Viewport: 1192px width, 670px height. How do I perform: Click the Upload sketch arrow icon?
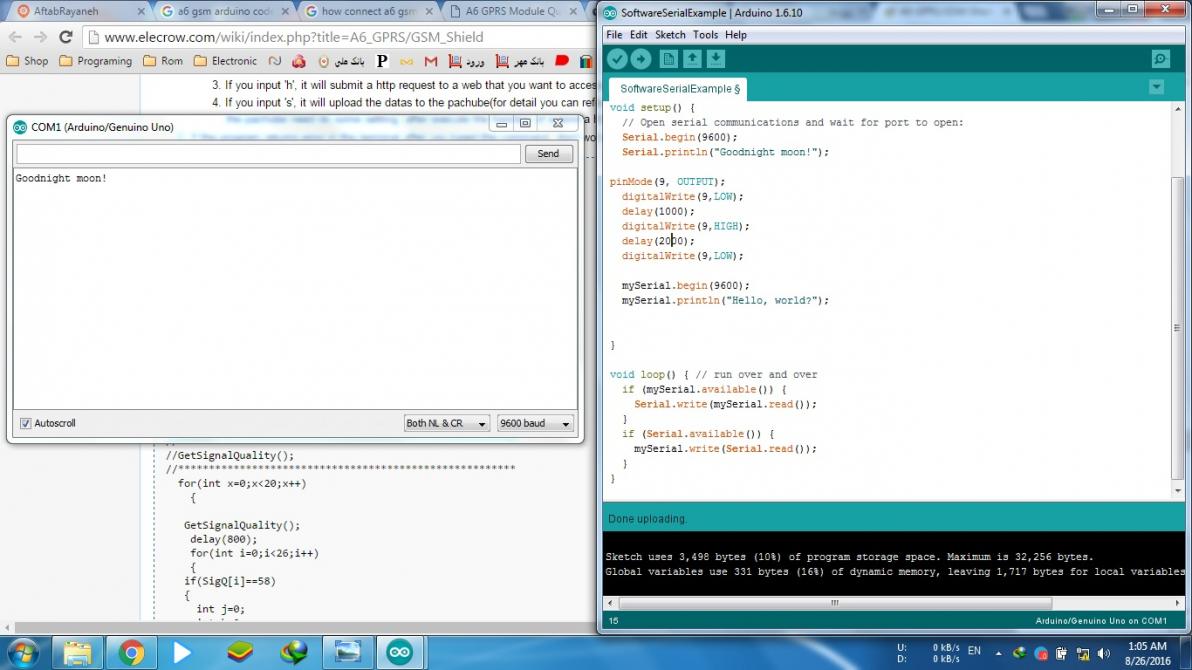tap(641, 60)
